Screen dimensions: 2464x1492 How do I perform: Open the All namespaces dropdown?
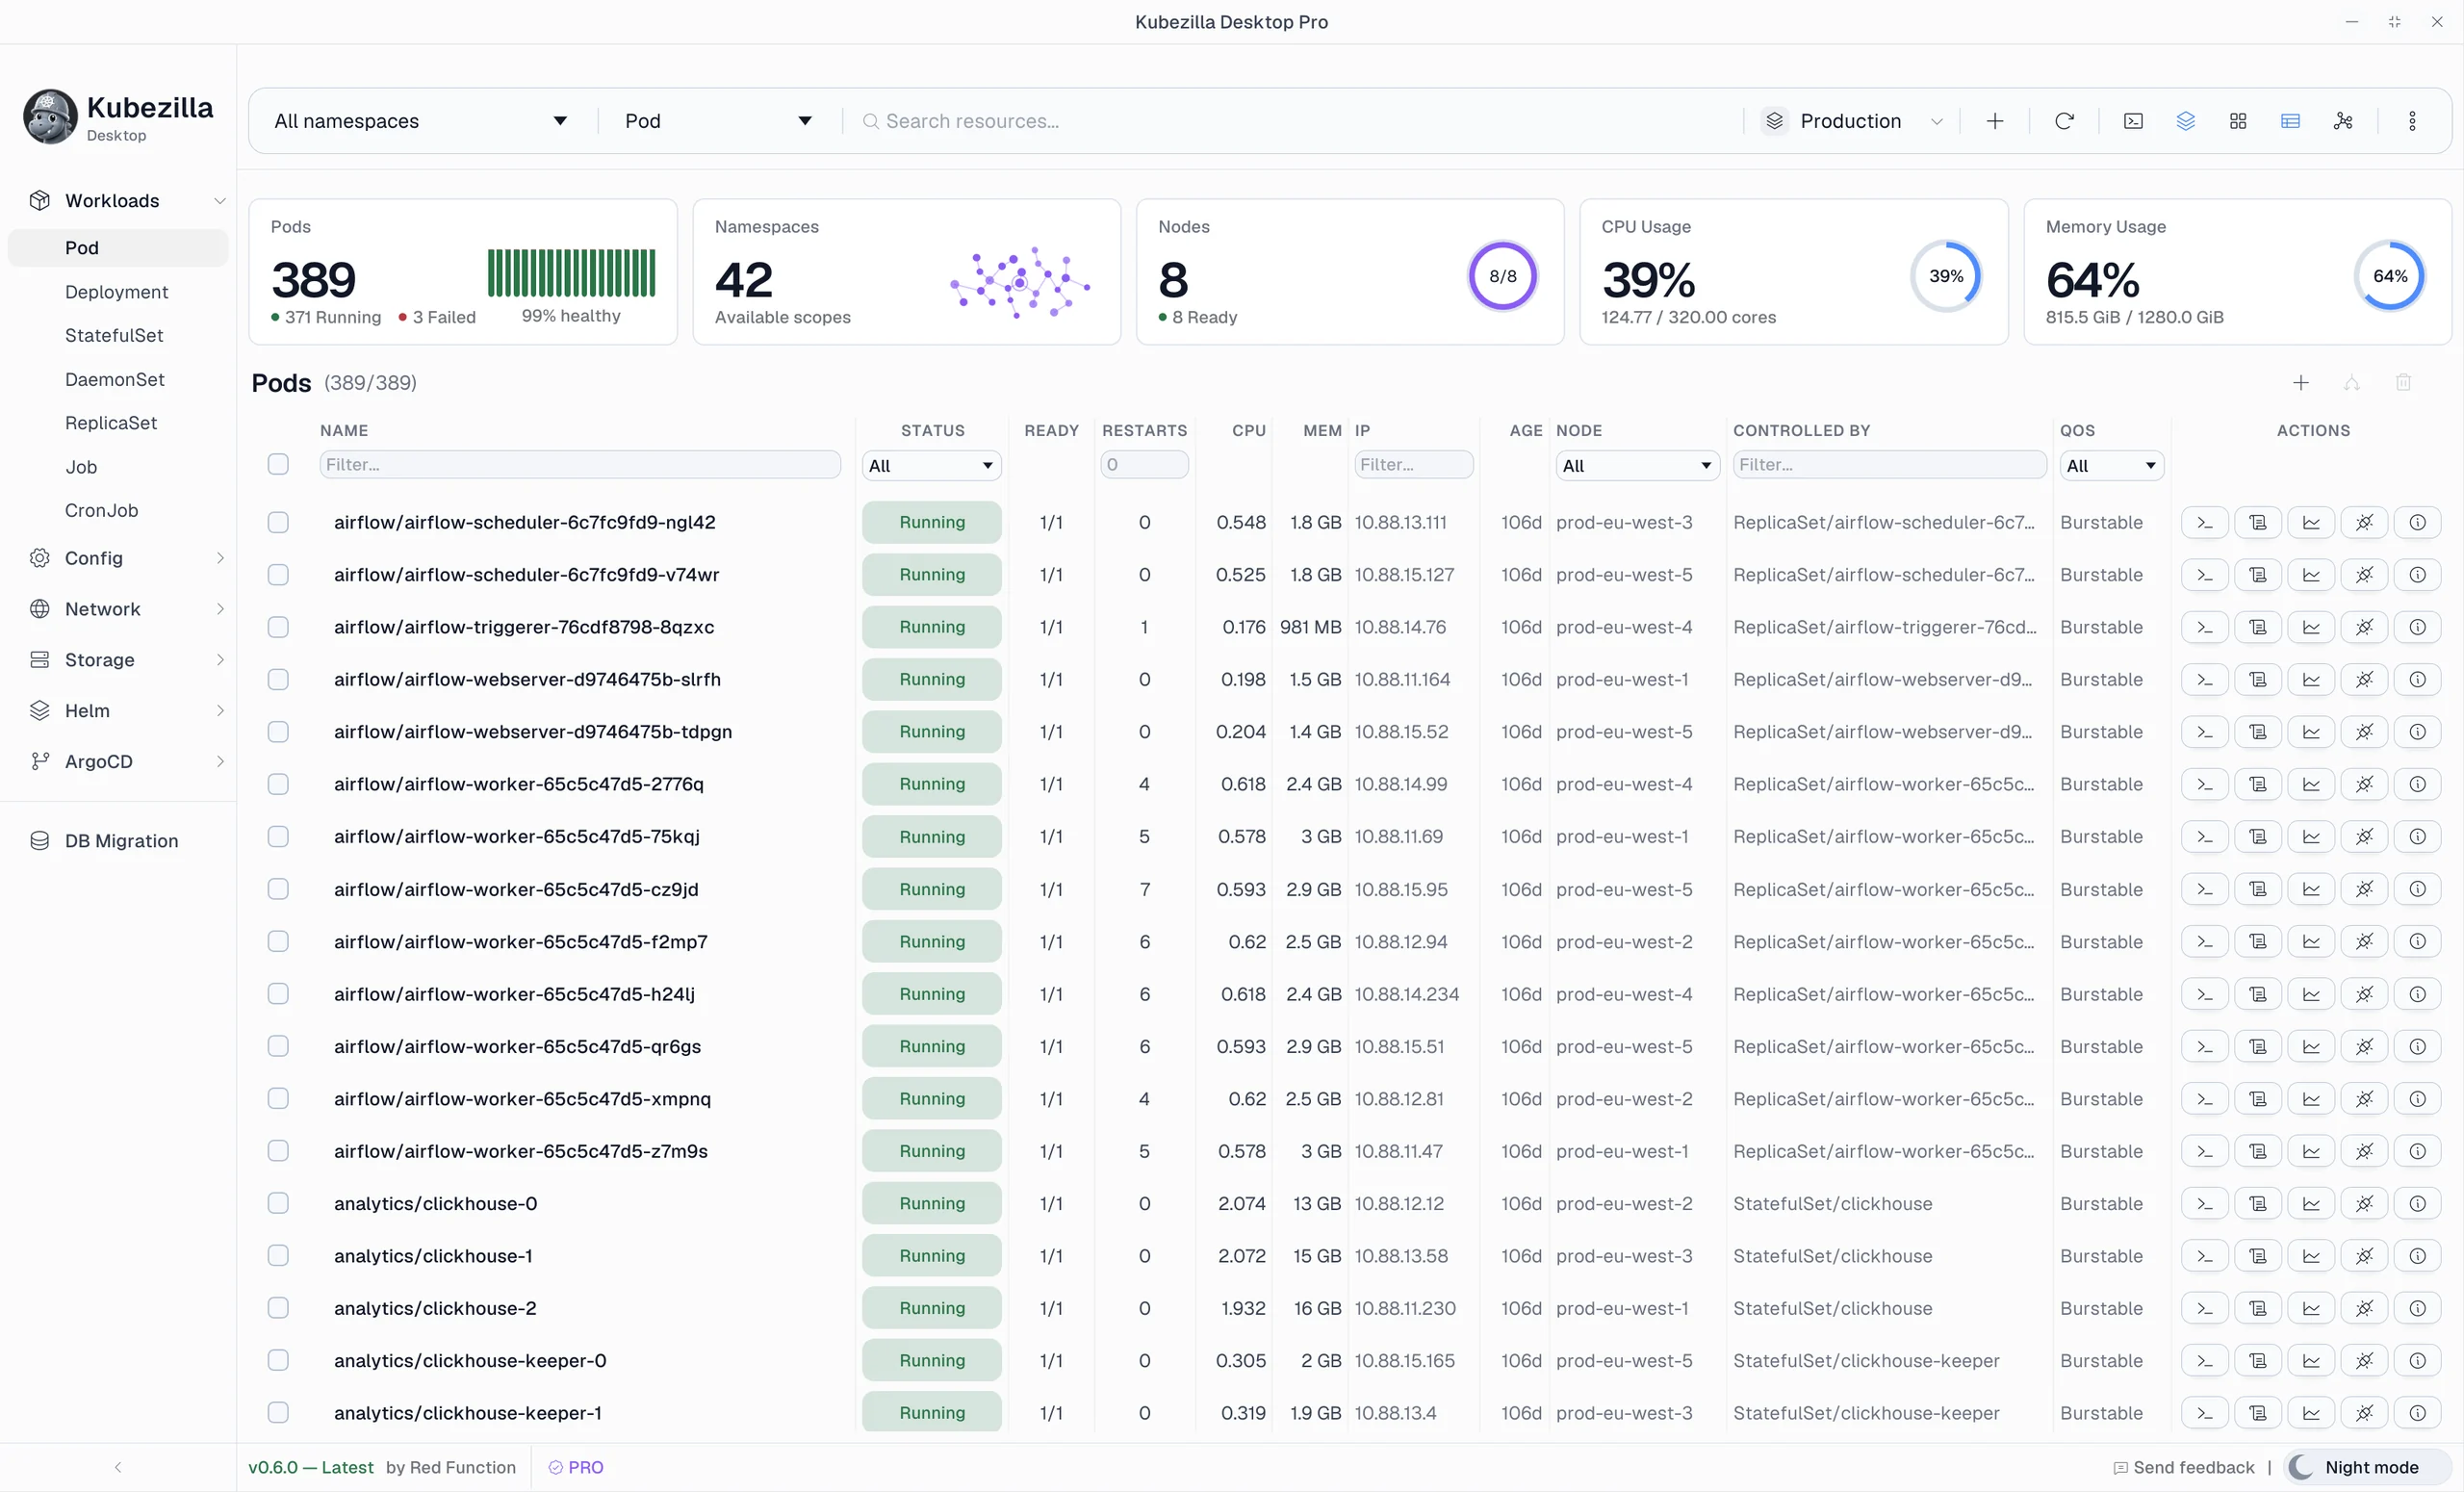point(421,121)
